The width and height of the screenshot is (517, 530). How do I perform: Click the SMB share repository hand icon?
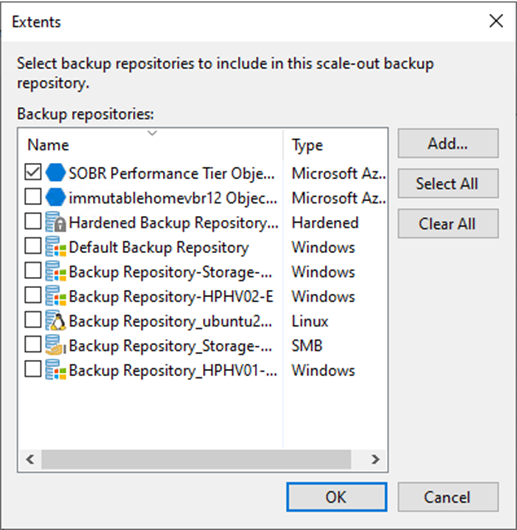pyautogui.click(x=55, y=345)
